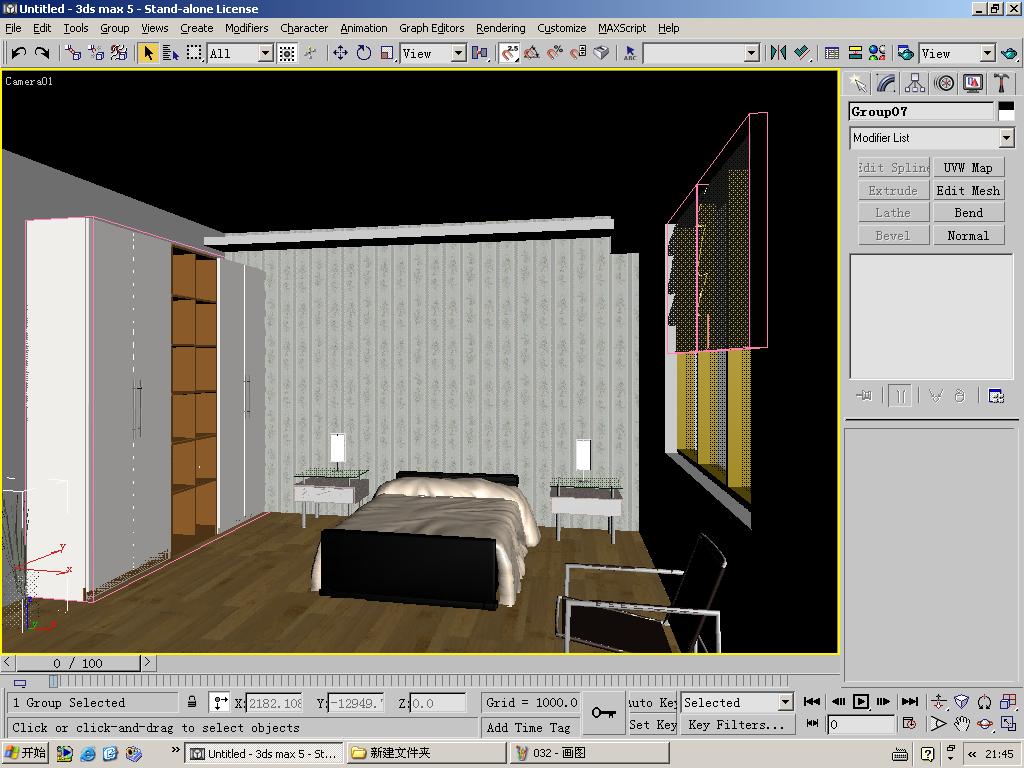The width and height of the screenshot is (1024, 768).
Task: Click the Play Animation button
Action: (x=861, y=702)
